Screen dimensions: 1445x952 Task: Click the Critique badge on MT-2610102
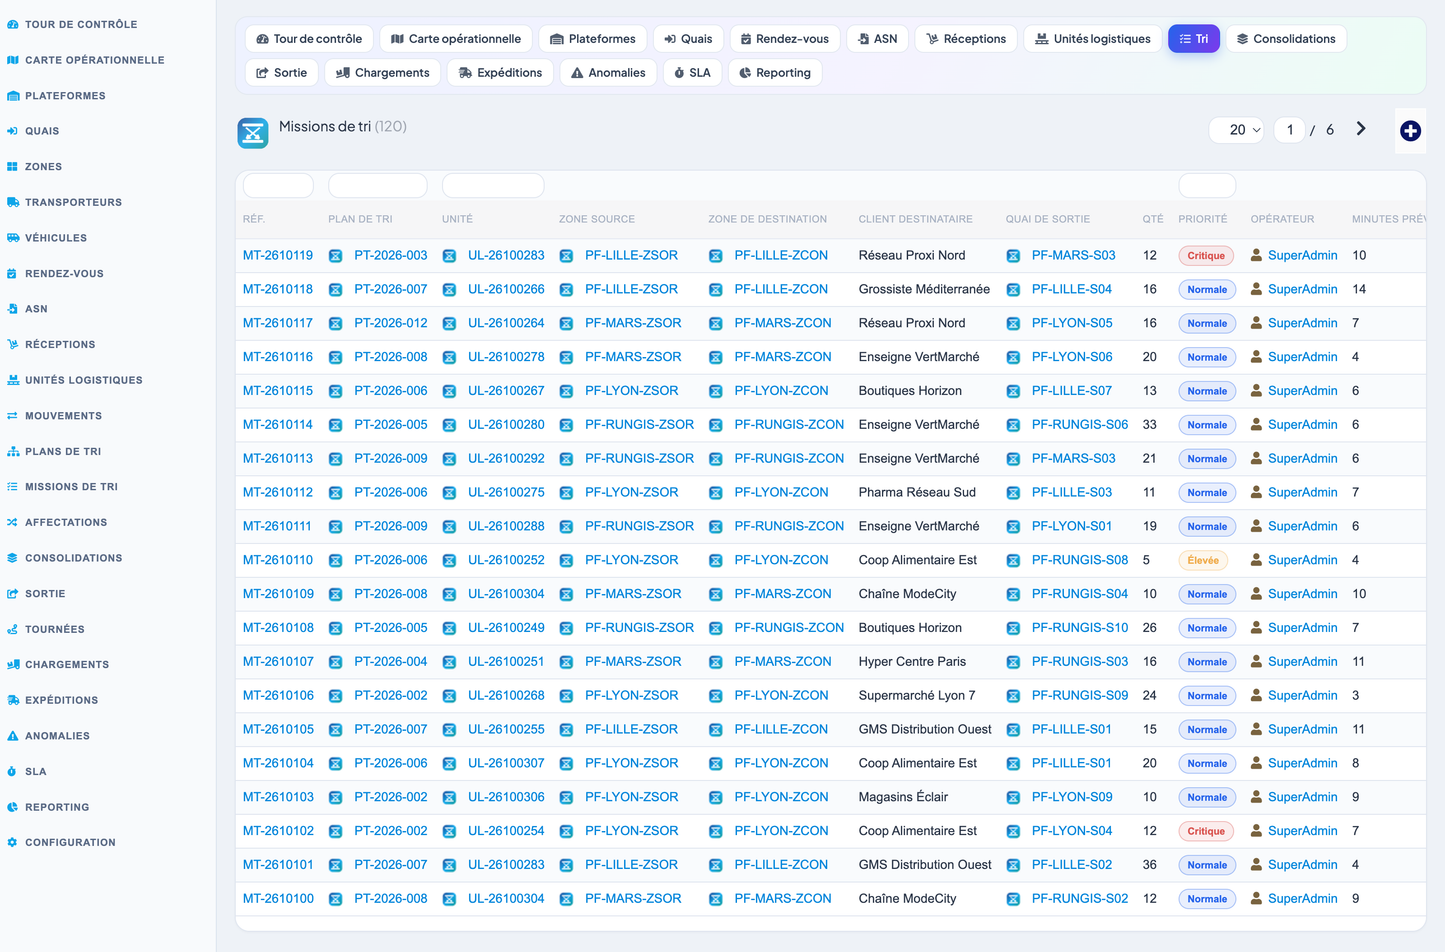1206,831
